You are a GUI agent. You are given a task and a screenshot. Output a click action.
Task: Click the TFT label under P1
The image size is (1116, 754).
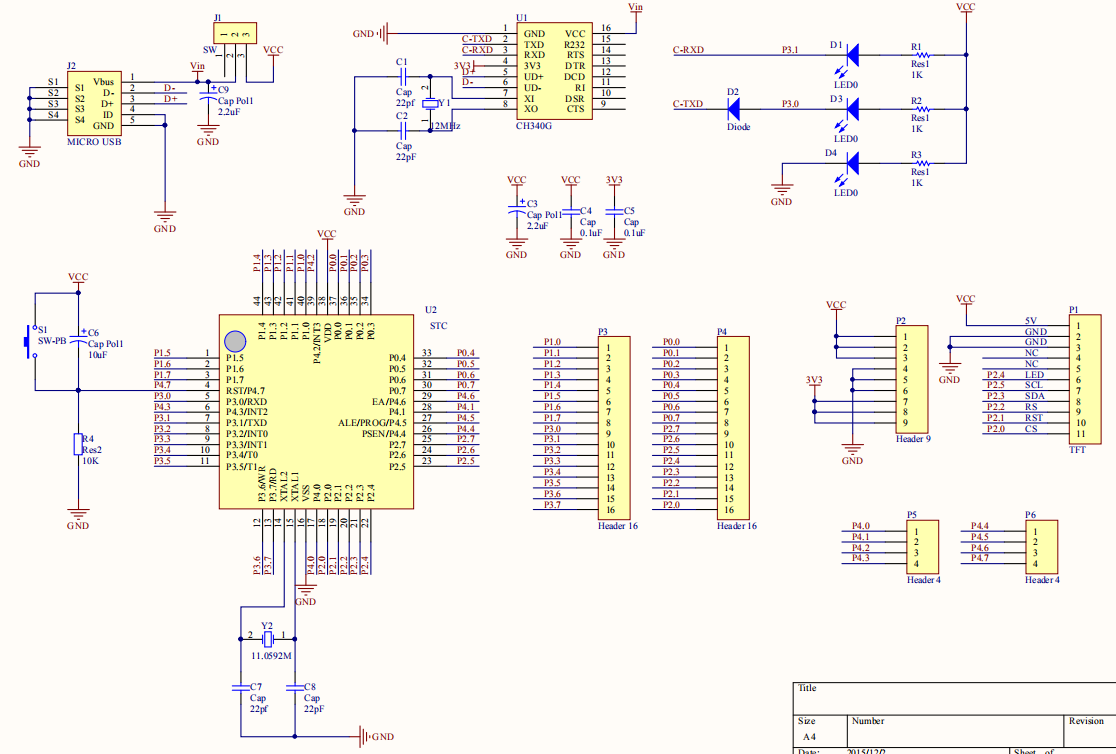point(1078,450)
